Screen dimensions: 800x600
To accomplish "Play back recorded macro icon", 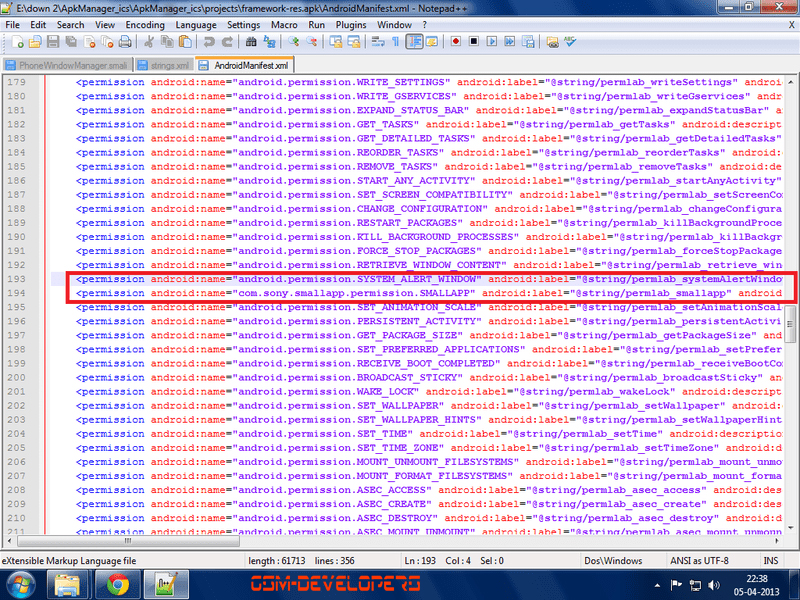I will click(x=492, y=42).
